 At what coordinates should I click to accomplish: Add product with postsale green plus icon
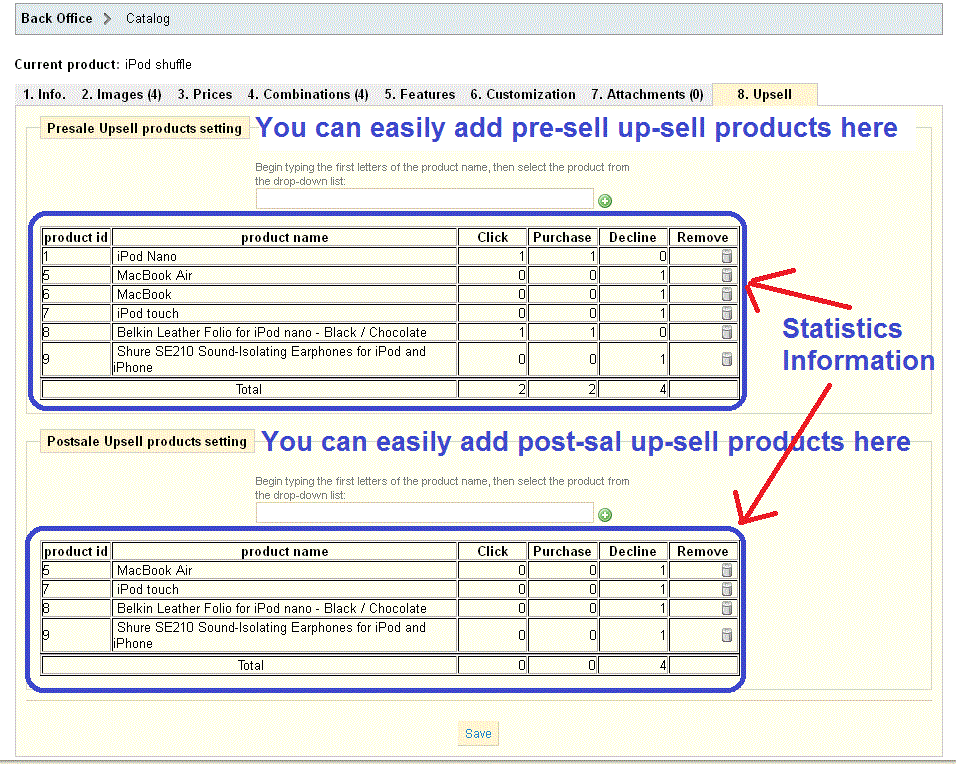pyautogui.click(x=605, y=515)
